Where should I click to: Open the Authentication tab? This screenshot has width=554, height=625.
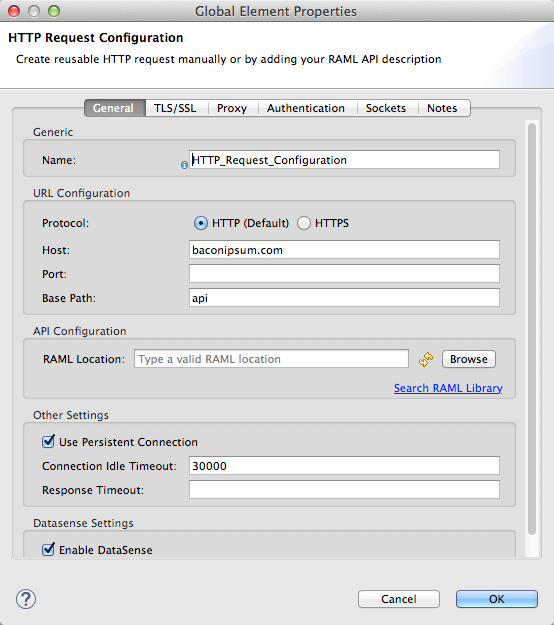tap(306, 108)
